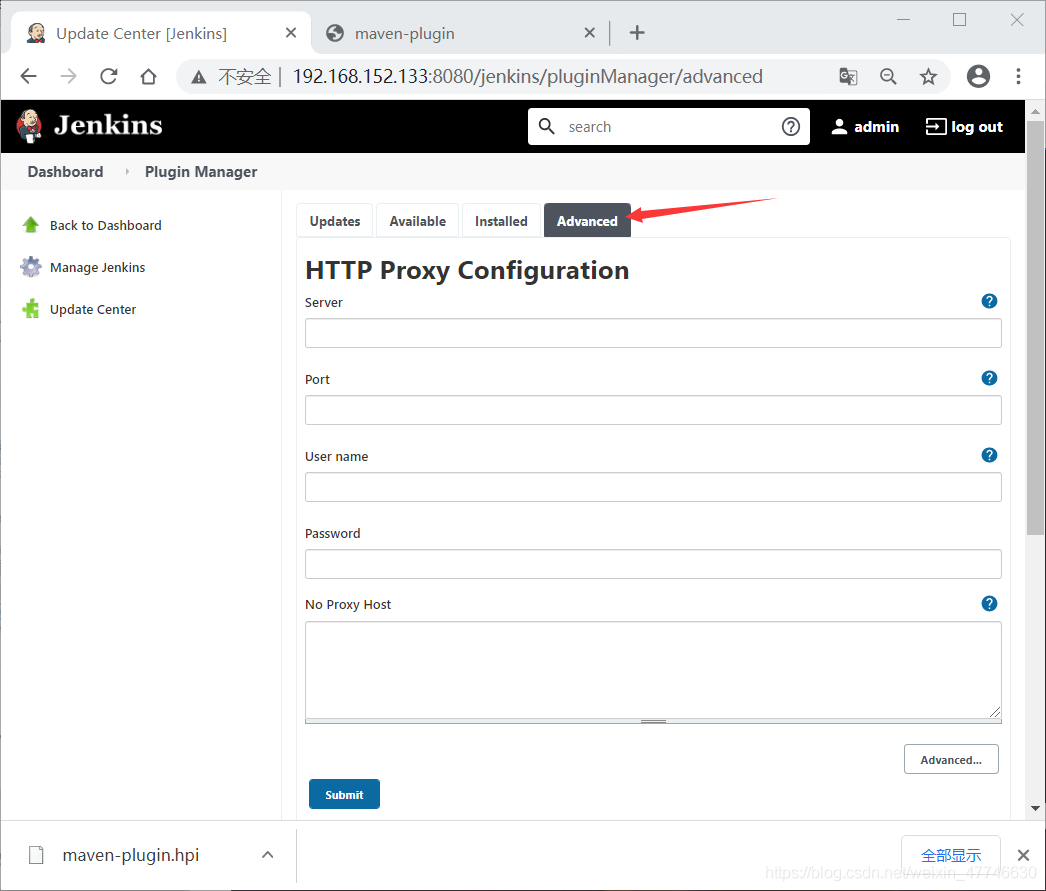The height and width of the screenshot is (891, 1046).
Task: Focus the Port input field
Action: [653, 410]
